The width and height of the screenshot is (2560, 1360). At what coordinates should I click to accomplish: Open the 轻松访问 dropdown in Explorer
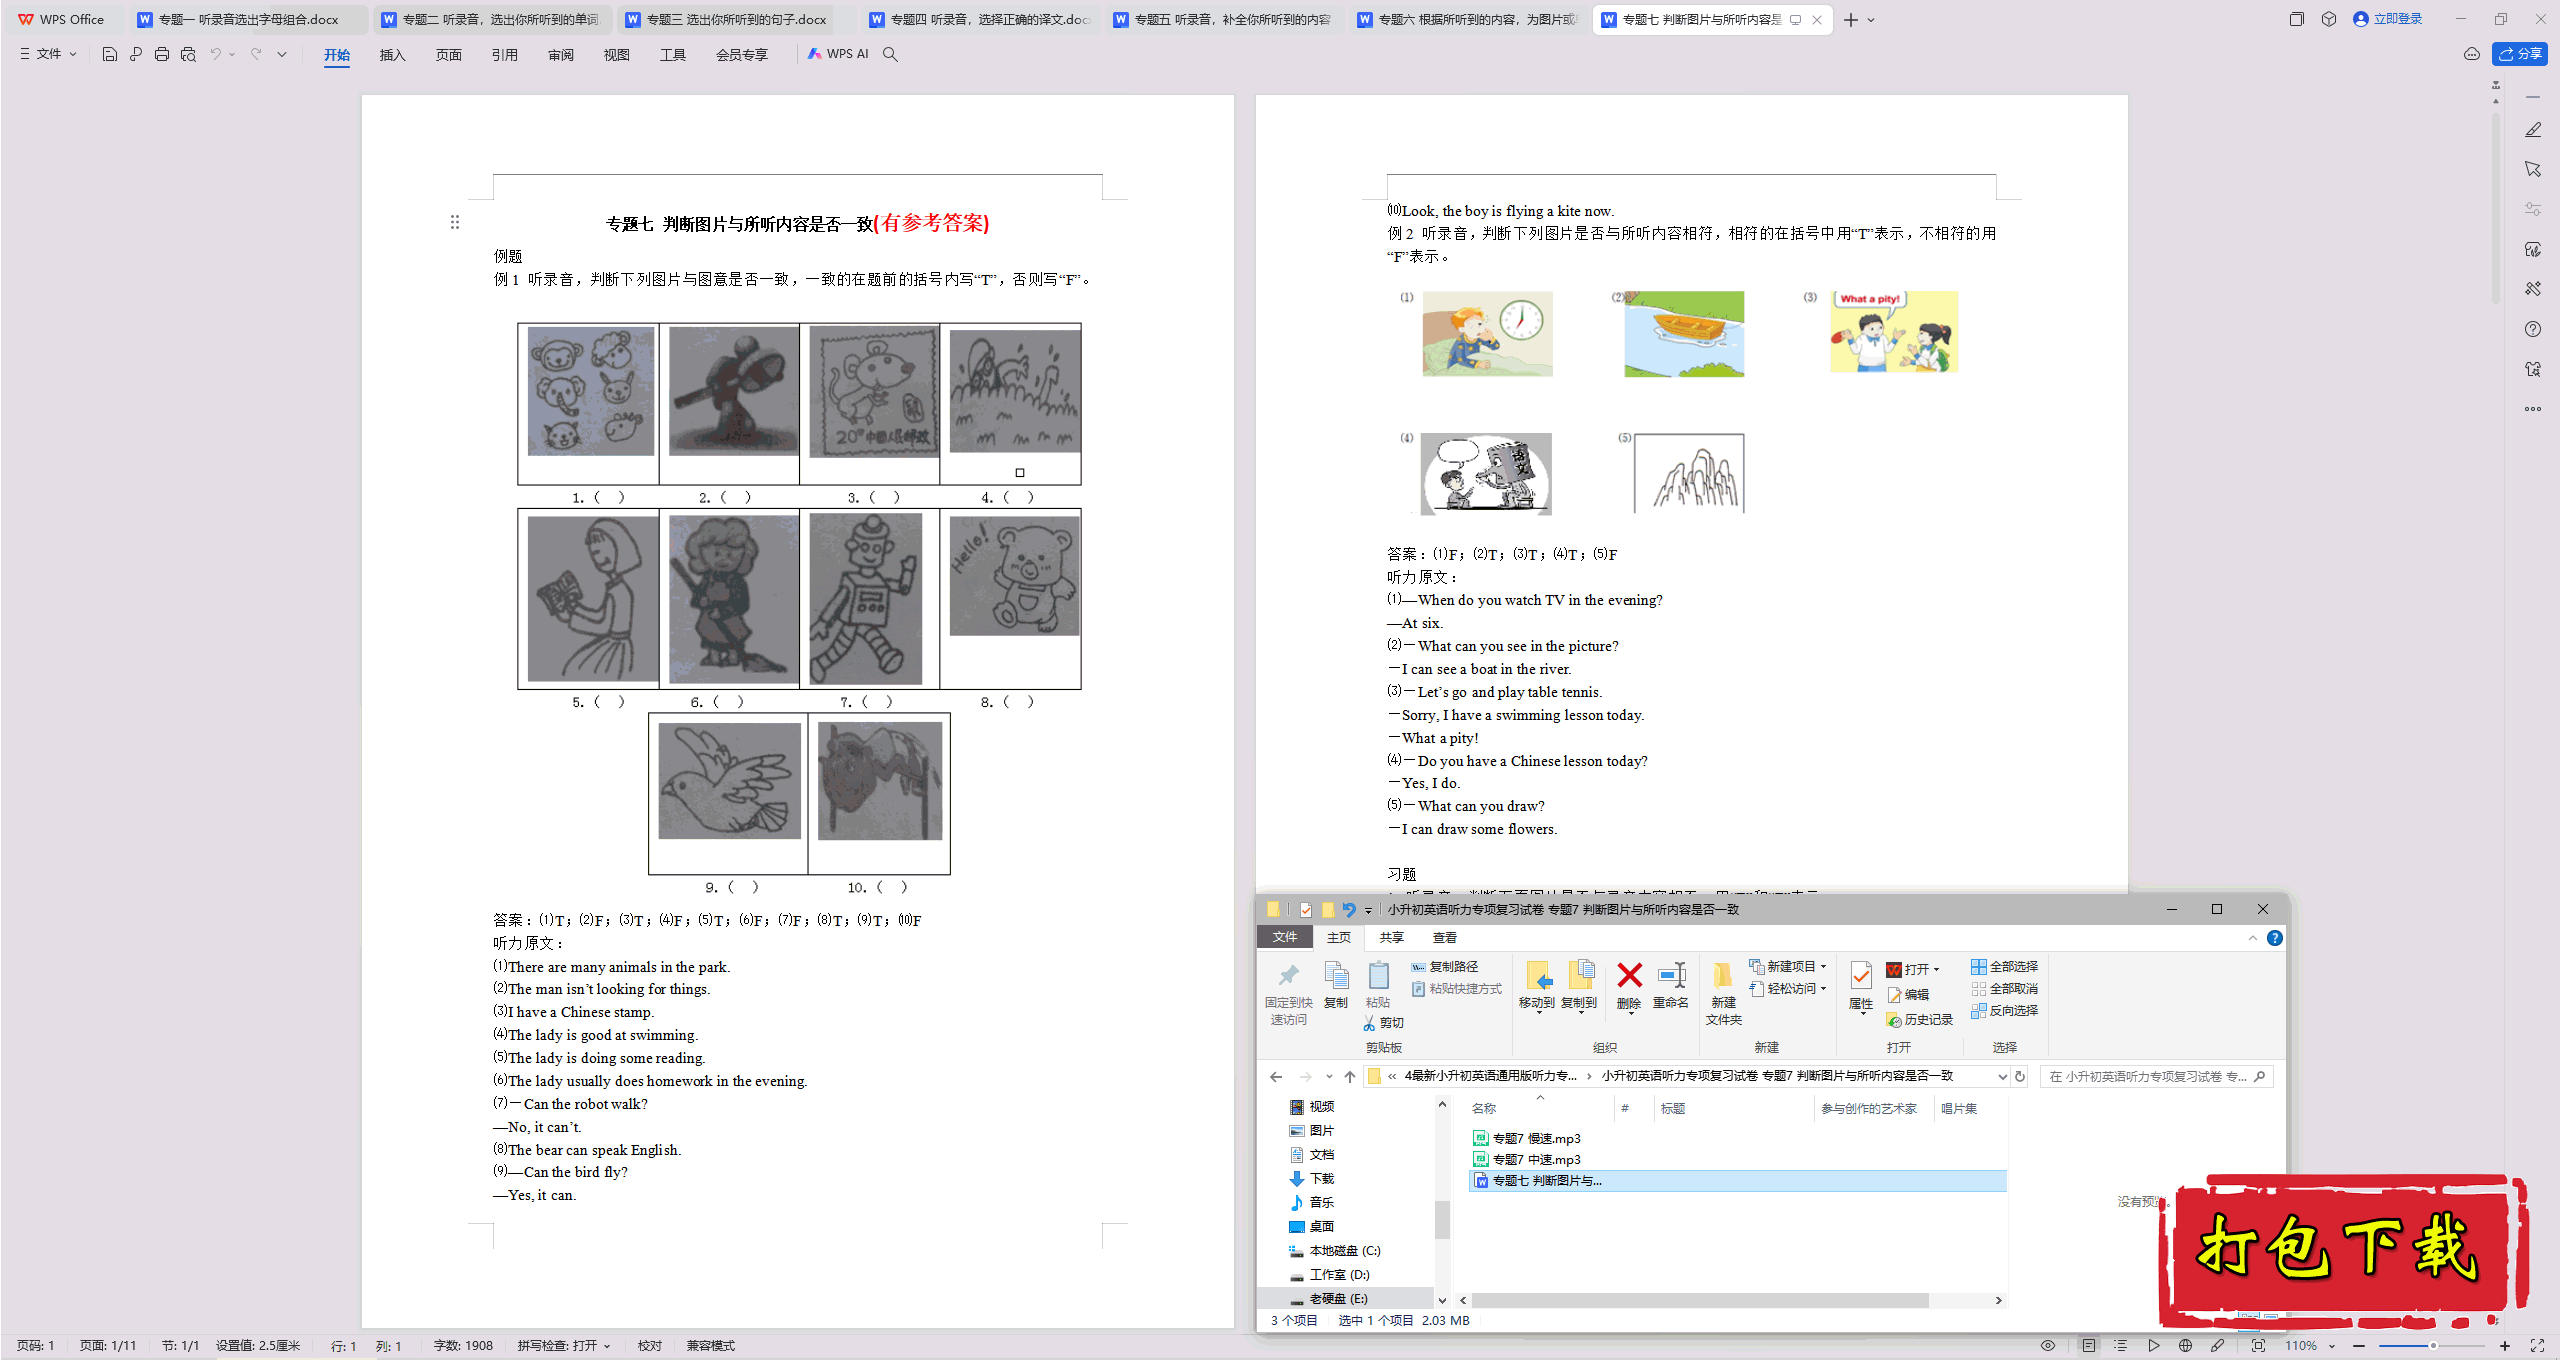click(1788, 988)
